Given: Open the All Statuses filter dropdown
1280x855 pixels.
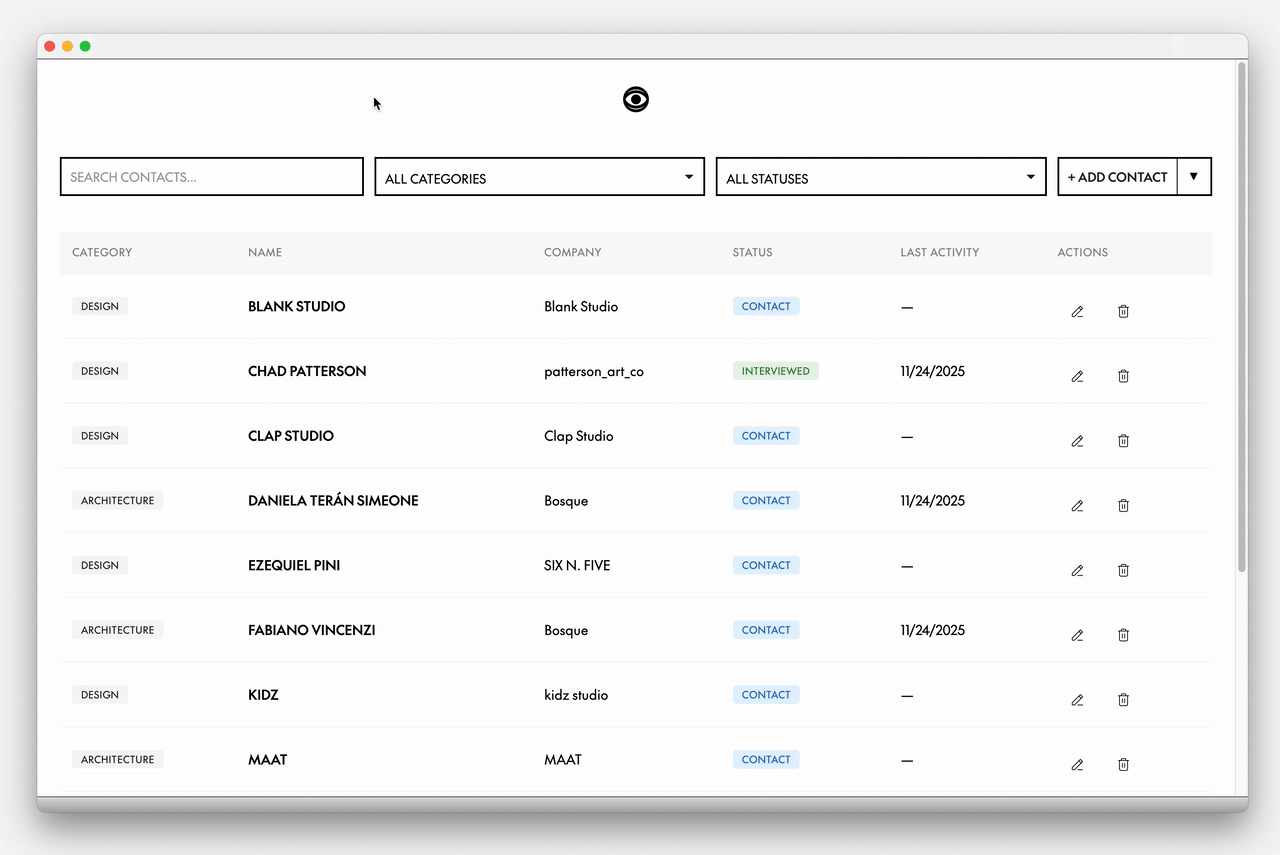Looking at the screenshot, I should click(x=880, y=177).
